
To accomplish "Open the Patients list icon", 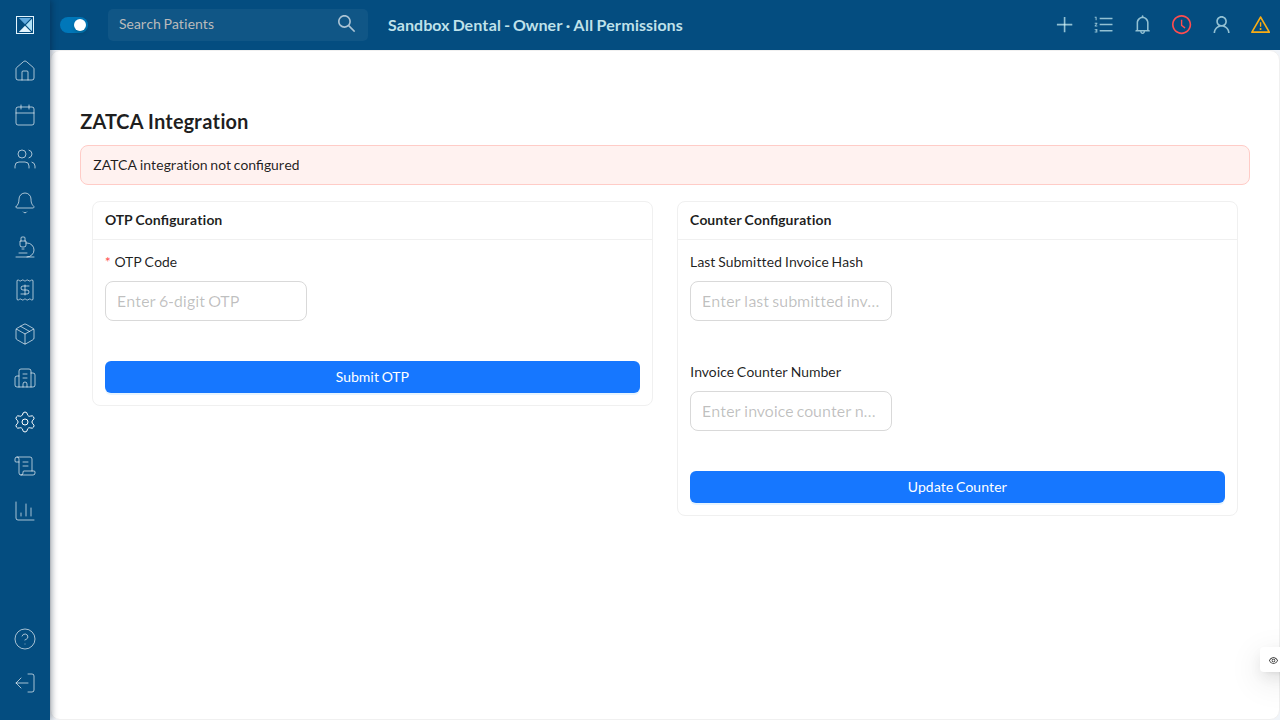I will [x=25, y=159].
